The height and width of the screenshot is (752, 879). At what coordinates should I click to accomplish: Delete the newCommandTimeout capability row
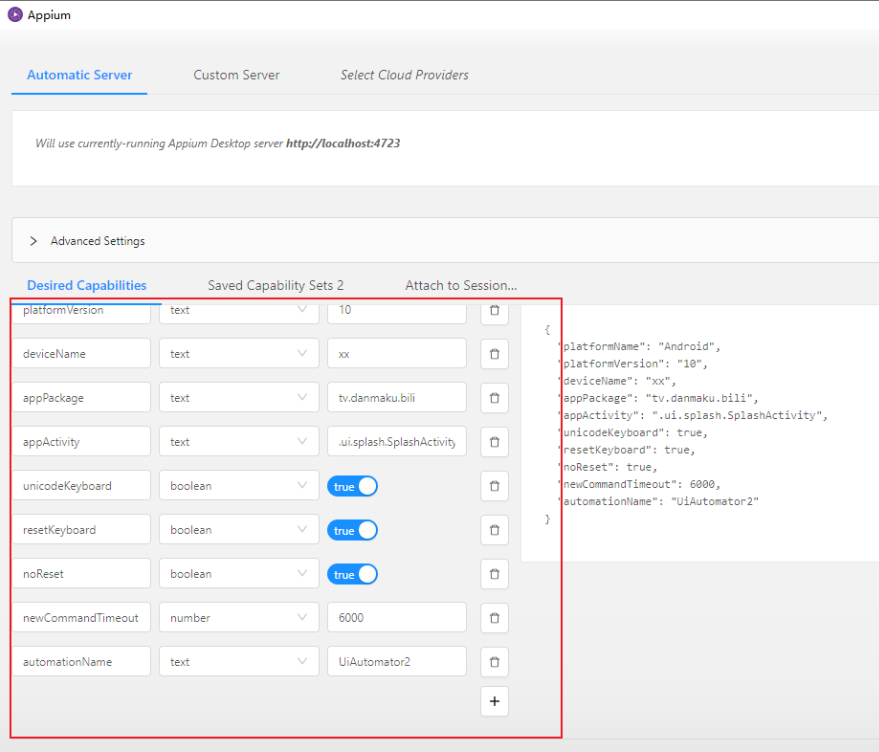click(494, 618)
